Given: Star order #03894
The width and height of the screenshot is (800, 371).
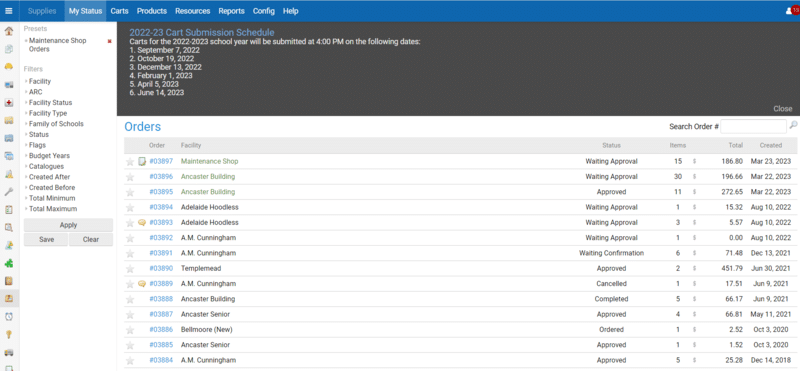Looking at the screenshot, I should click(x=130, y=208).
